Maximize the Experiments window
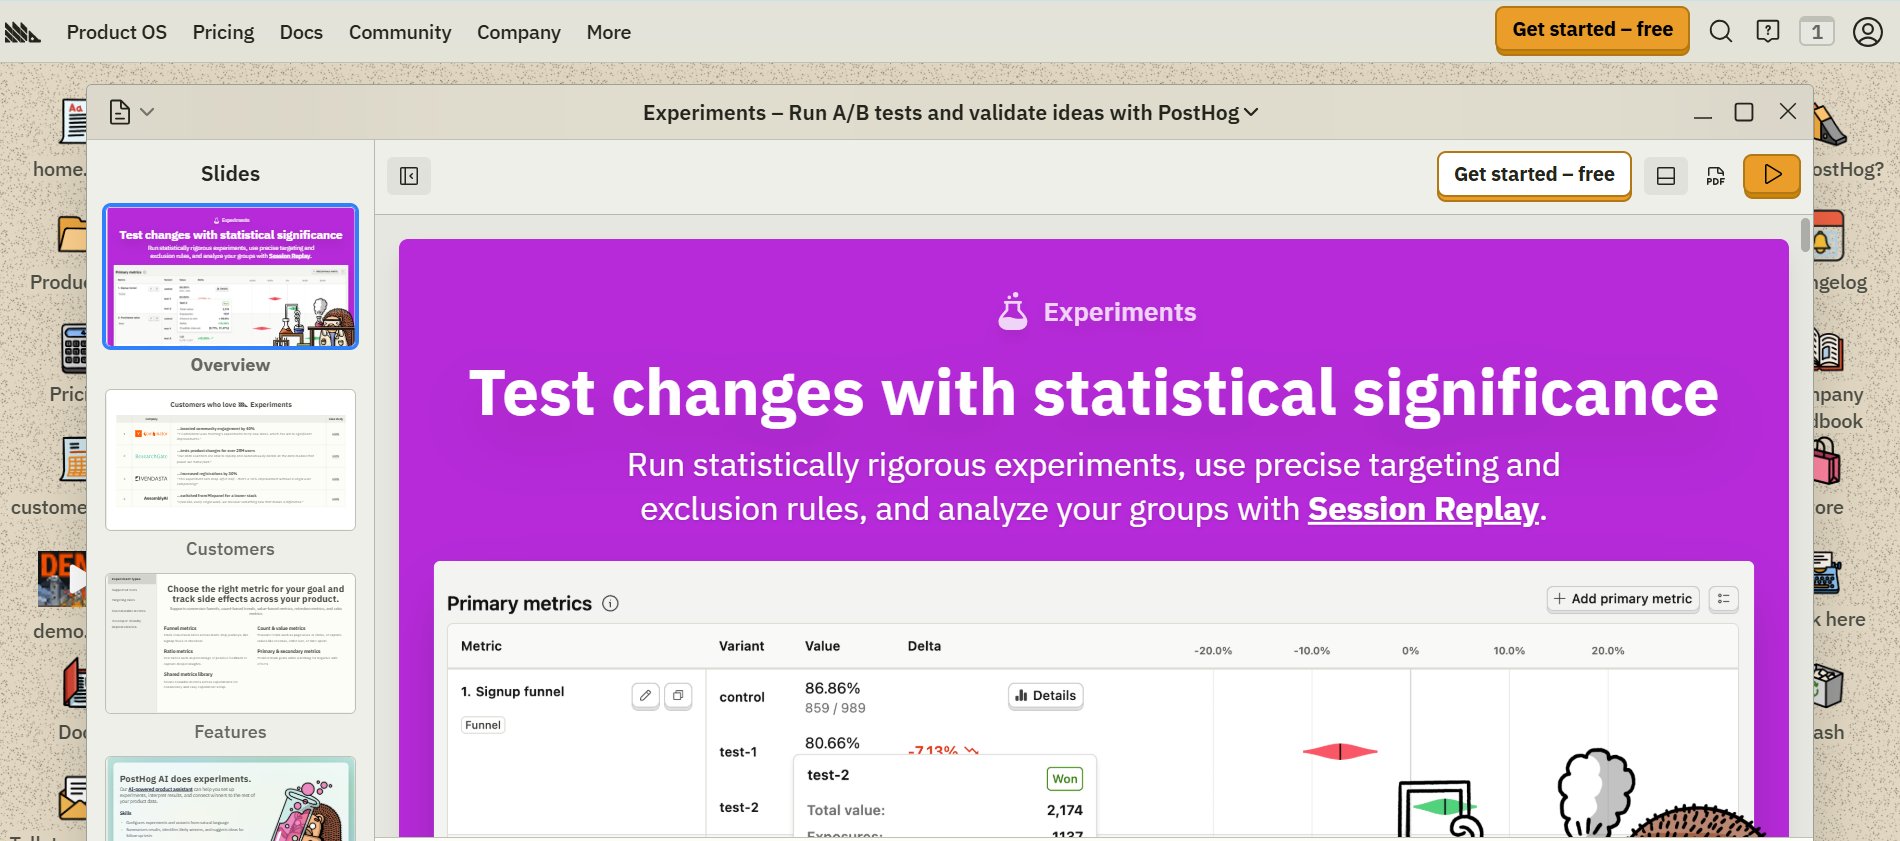 point(1743,112)
